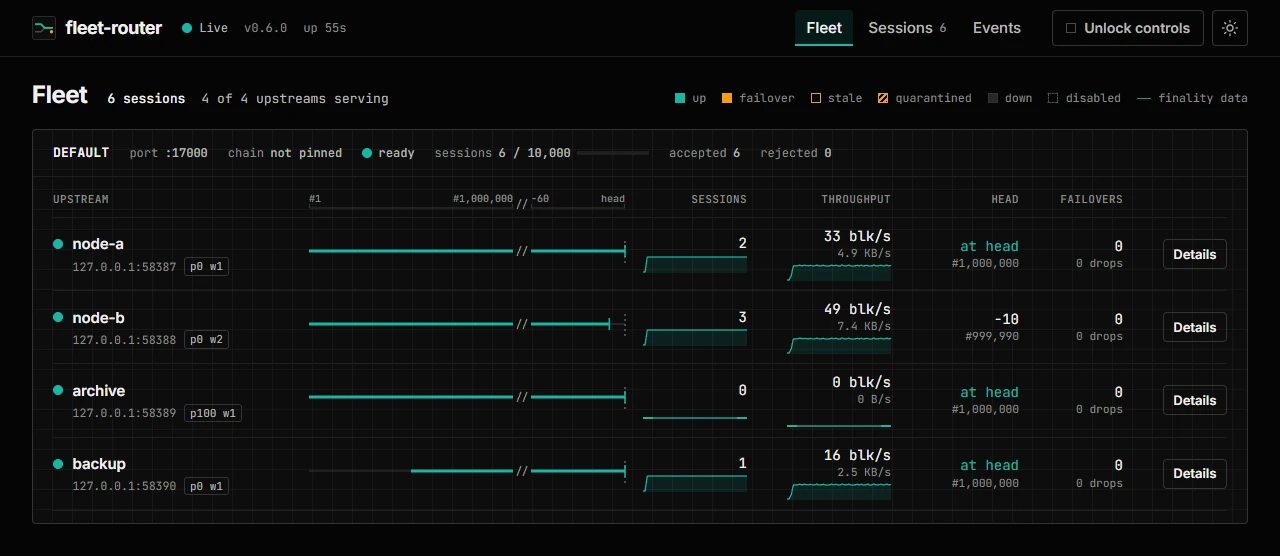The height and width of the screenshot is (556, 1280).
Task: Click the 'archive' upstream name
Action: tap(98, 390)
